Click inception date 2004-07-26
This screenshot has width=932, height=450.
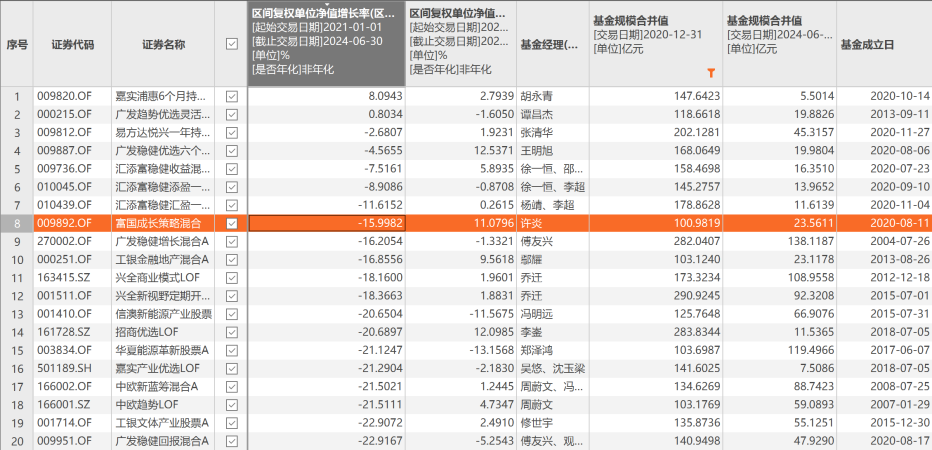point(899,241)
